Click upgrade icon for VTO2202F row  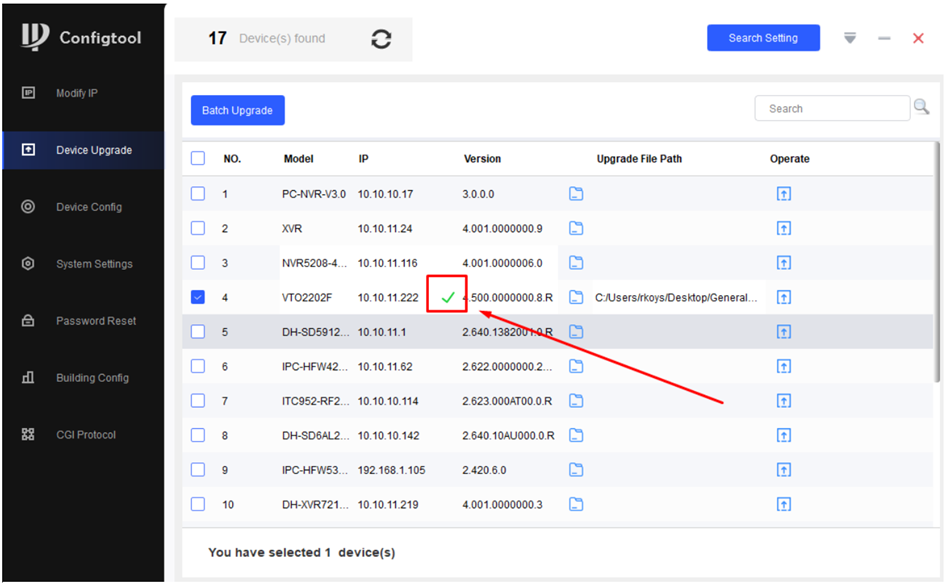point(784,297)
